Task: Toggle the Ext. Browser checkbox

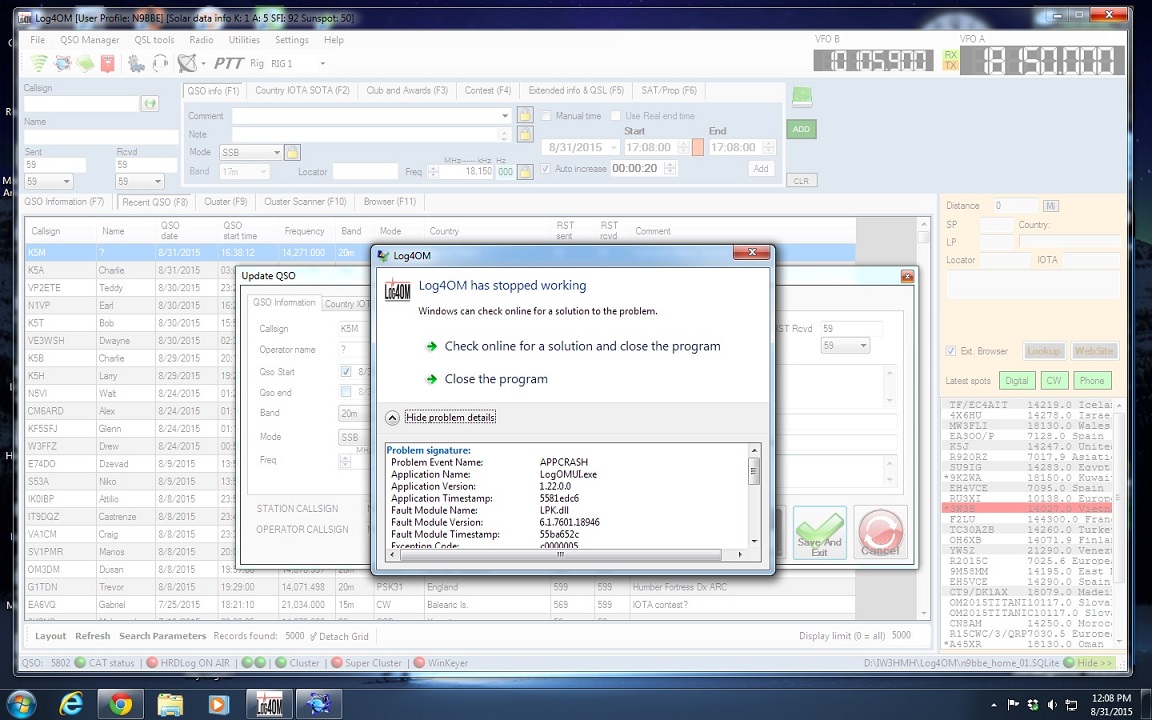Action: click(x=951, y=351)
